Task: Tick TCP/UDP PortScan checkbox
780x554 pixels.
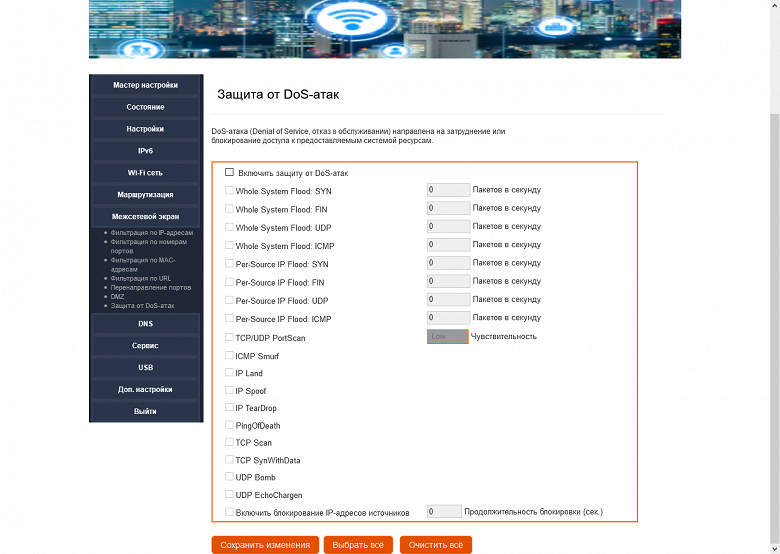Action: [229, 337]
